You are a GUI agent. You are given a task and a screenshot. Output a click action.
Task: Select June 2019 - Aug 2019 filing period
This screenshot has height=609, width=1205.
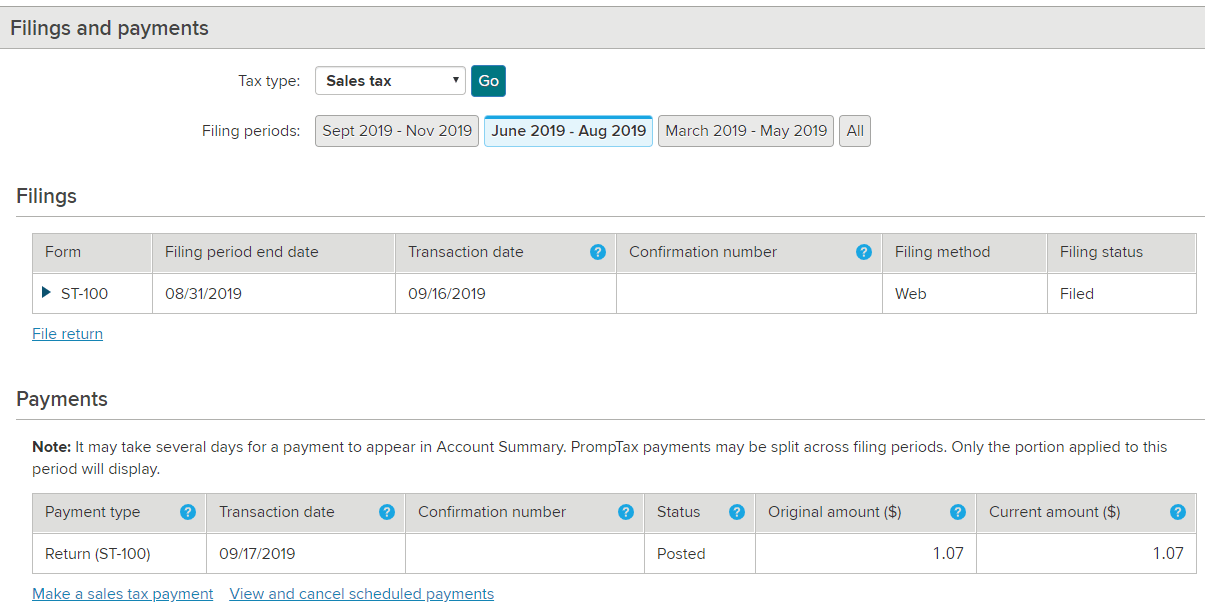[568, 131]
